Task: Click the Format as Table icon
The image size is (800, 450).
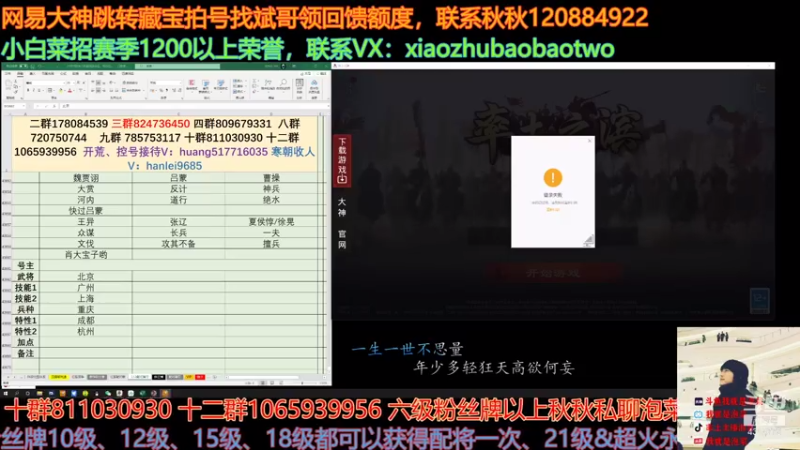Action: [206, 85]
